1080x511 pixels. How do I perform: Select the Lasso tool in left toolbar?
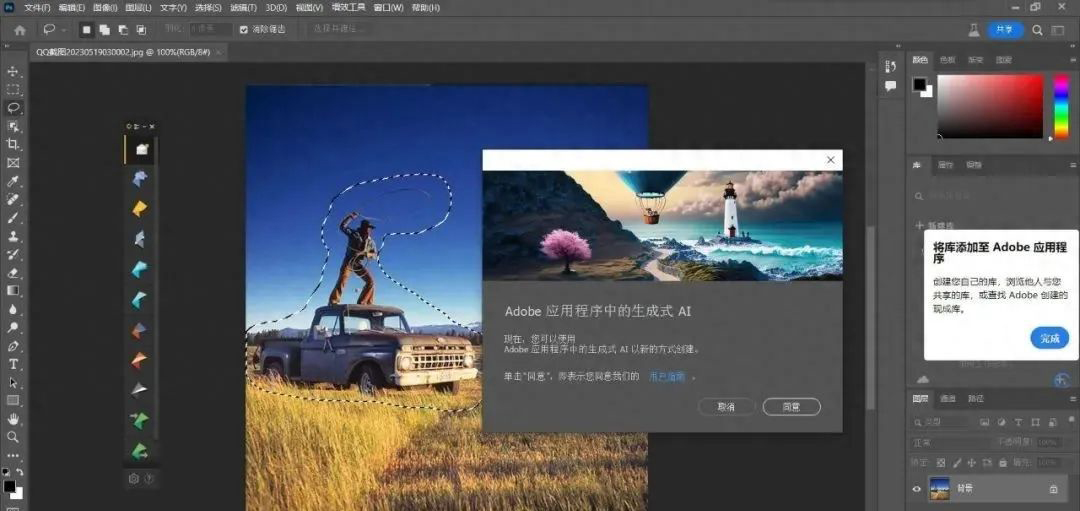[x=13, y=107]
